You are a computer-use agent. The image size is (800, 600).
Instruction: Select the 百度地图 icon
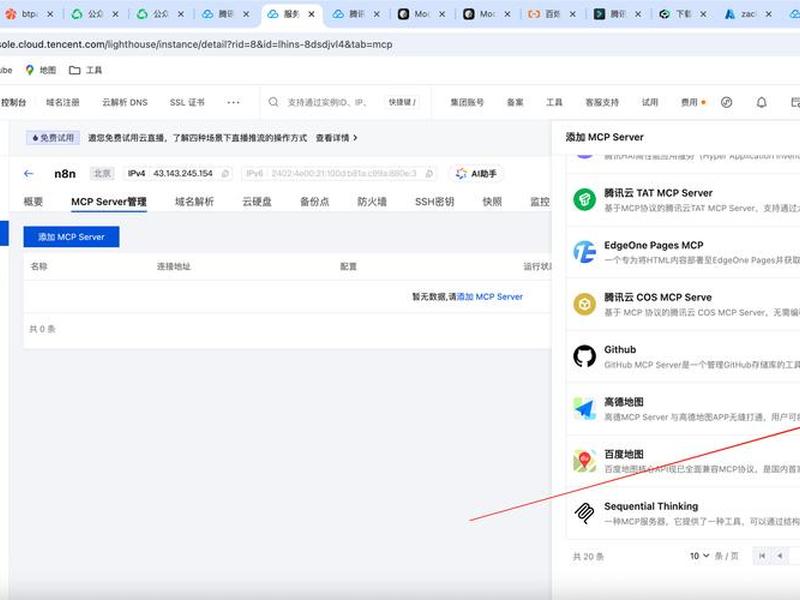pos(585,461)
